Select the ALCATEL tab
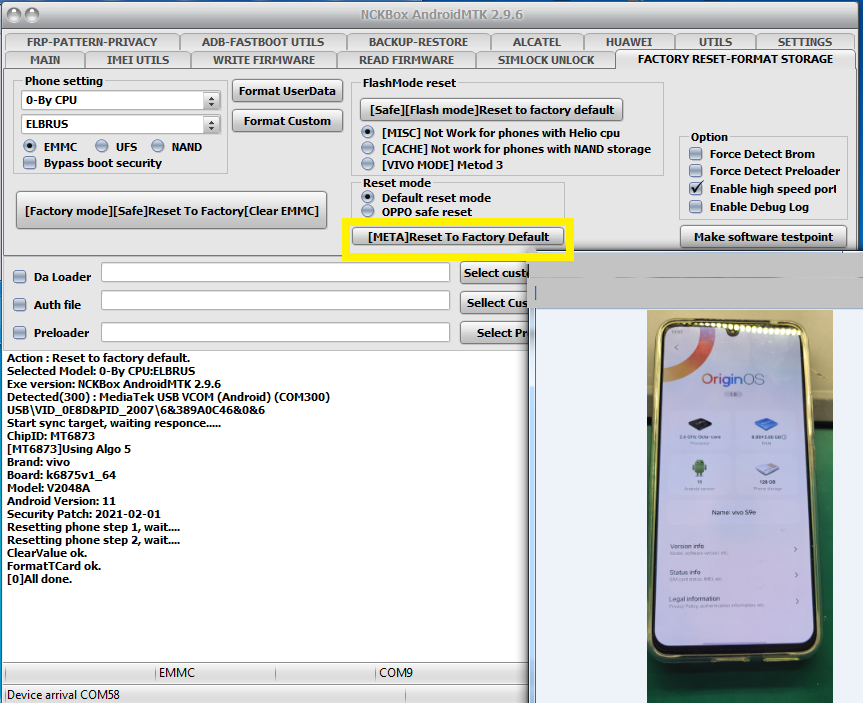 537,42
